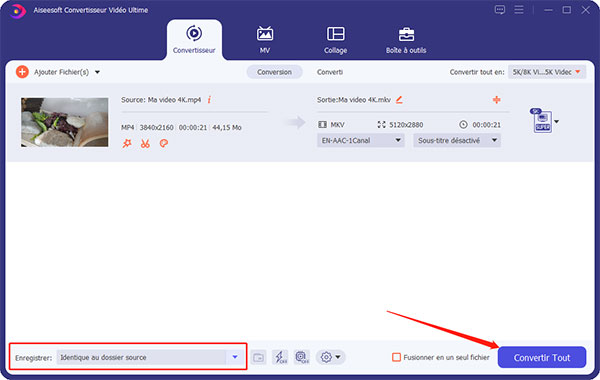Click the magic wand edit effects icon

click(127, 144)
